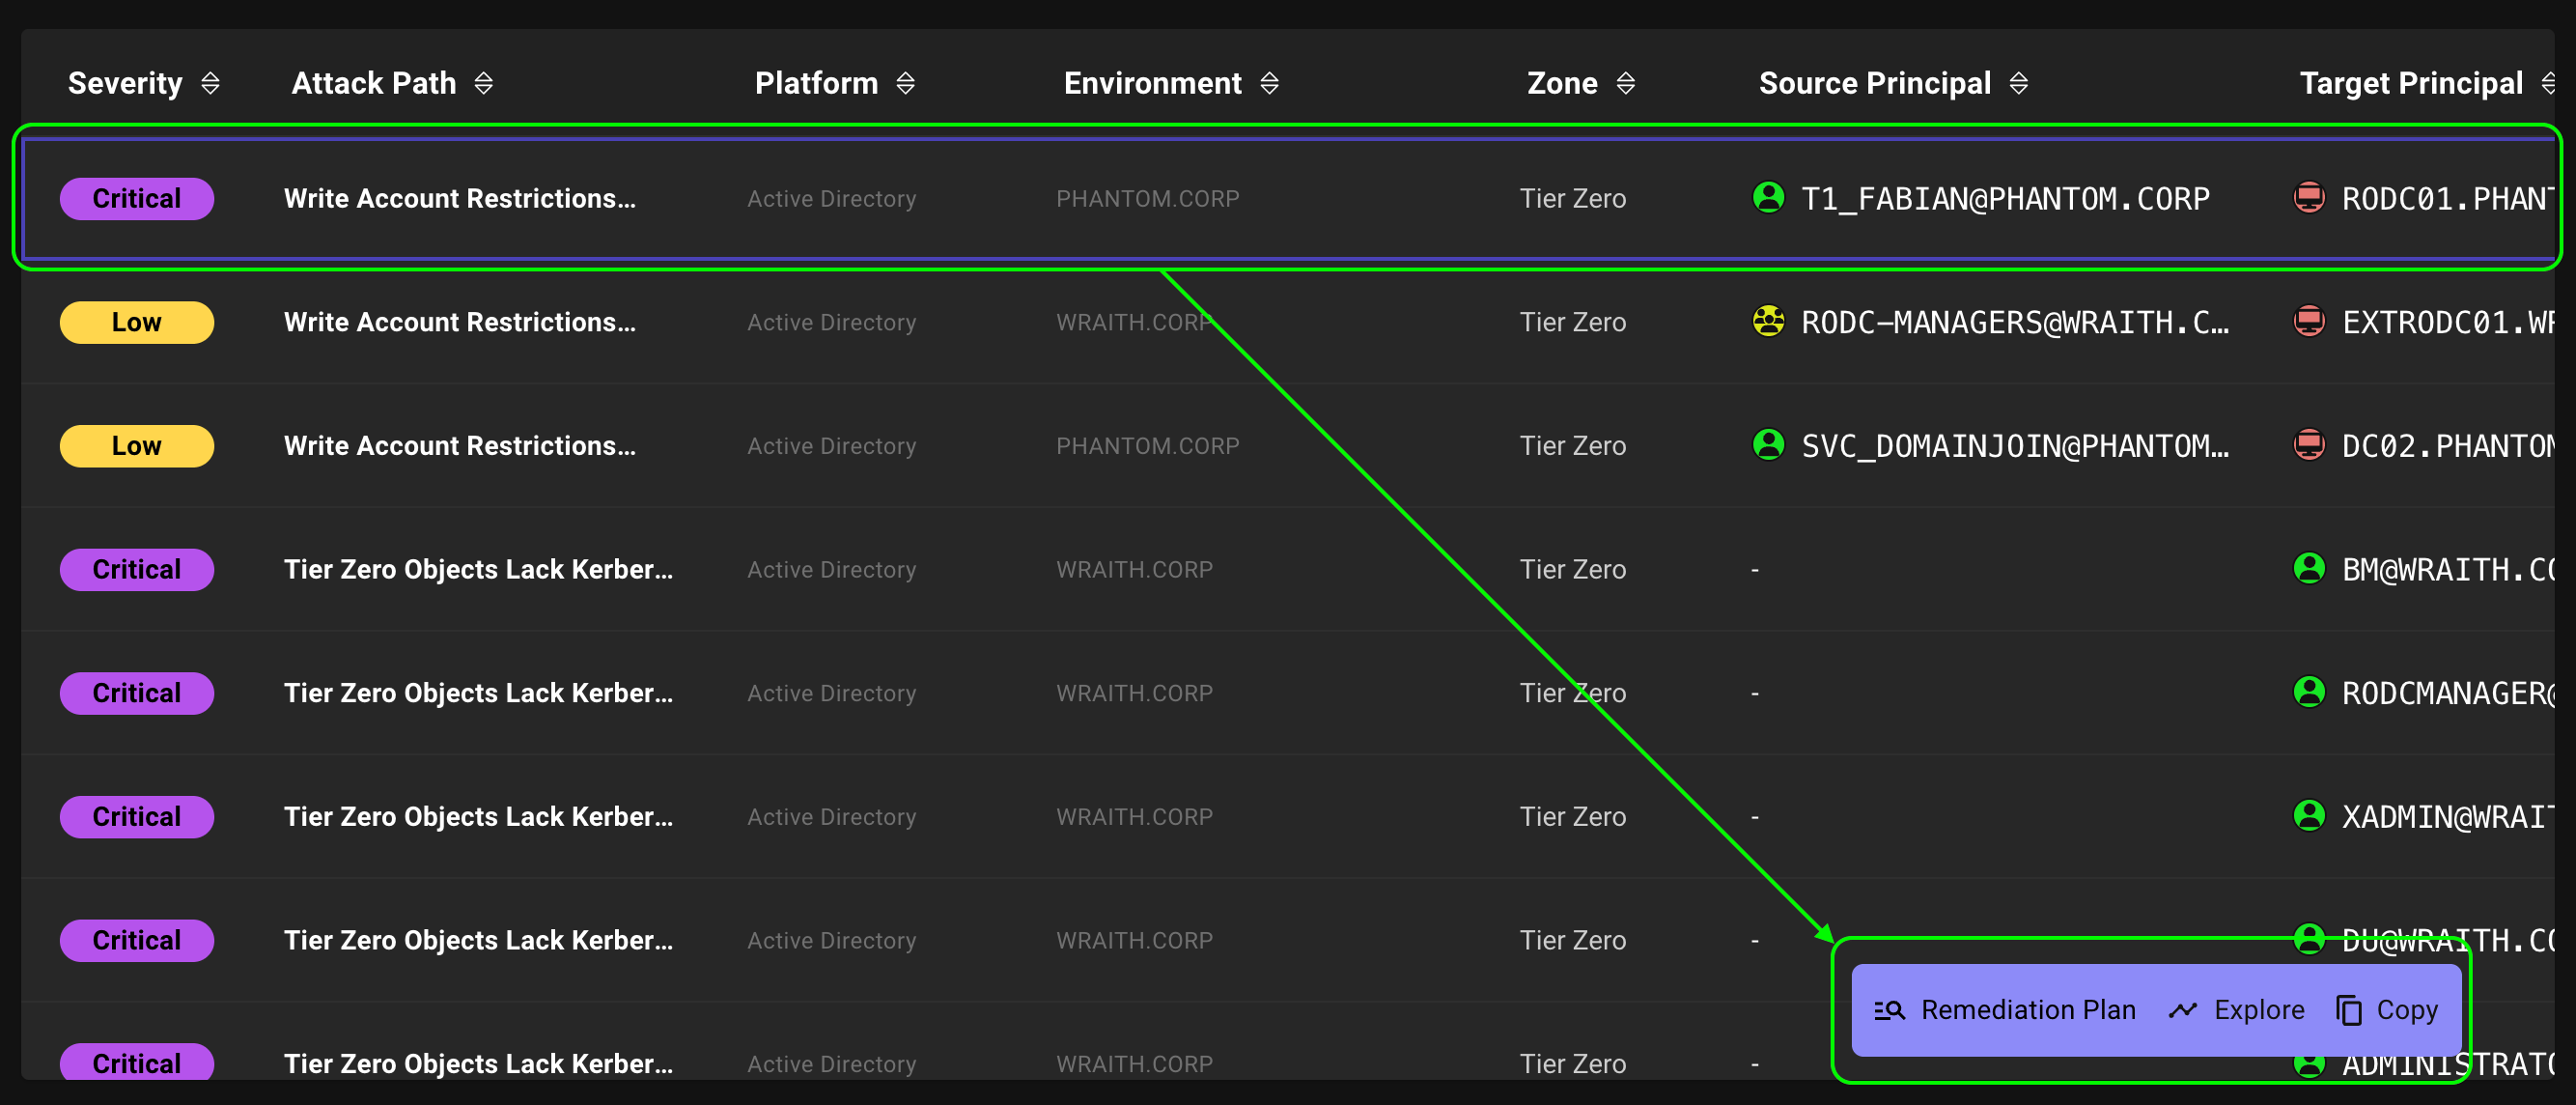Click RODCMANAGER target principal name
Image resolution: width=2576 pixels, height=1105 pixels.
tap(2448, 693)
